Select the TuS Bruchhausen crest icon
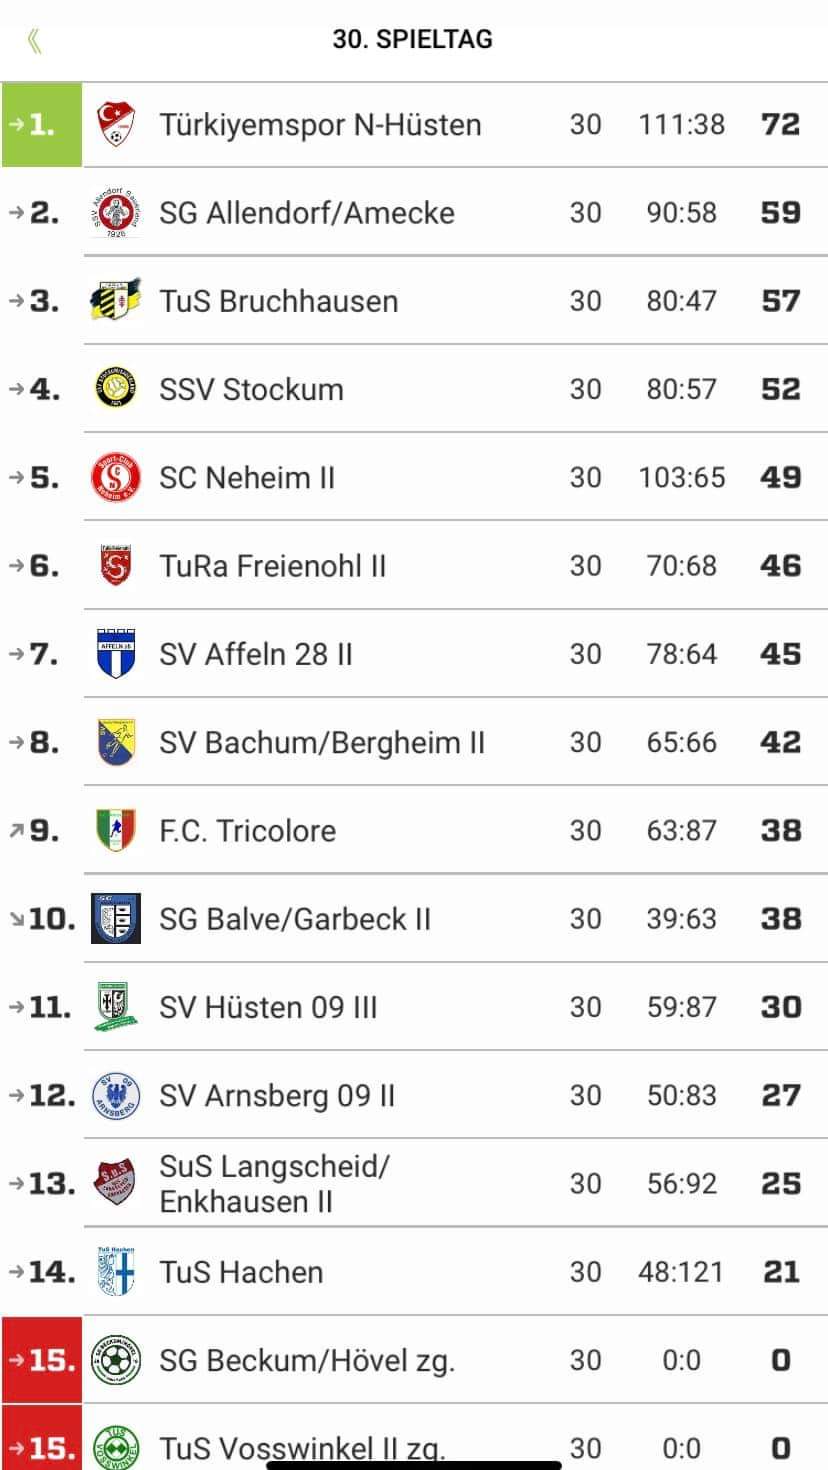This screenshot has height=1470, width=828. [115, 300]
